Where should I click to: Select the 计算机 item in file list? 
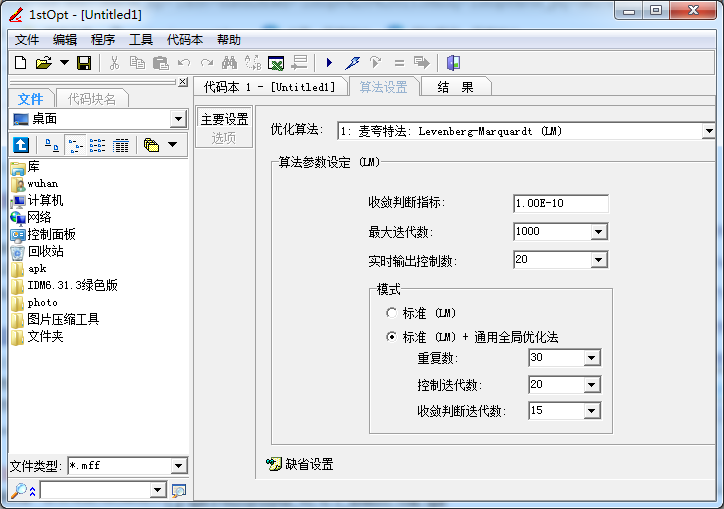click(x=37, y=200)
